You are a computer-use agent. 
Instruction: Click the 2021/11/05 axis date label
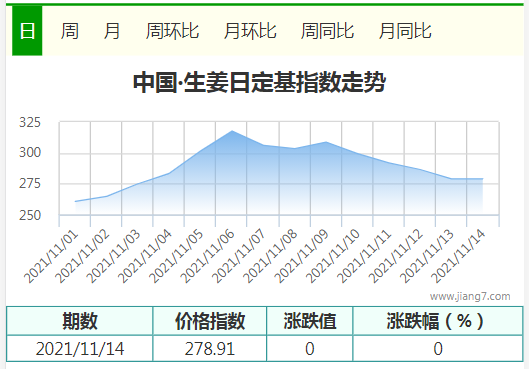[x=176, y=256]
